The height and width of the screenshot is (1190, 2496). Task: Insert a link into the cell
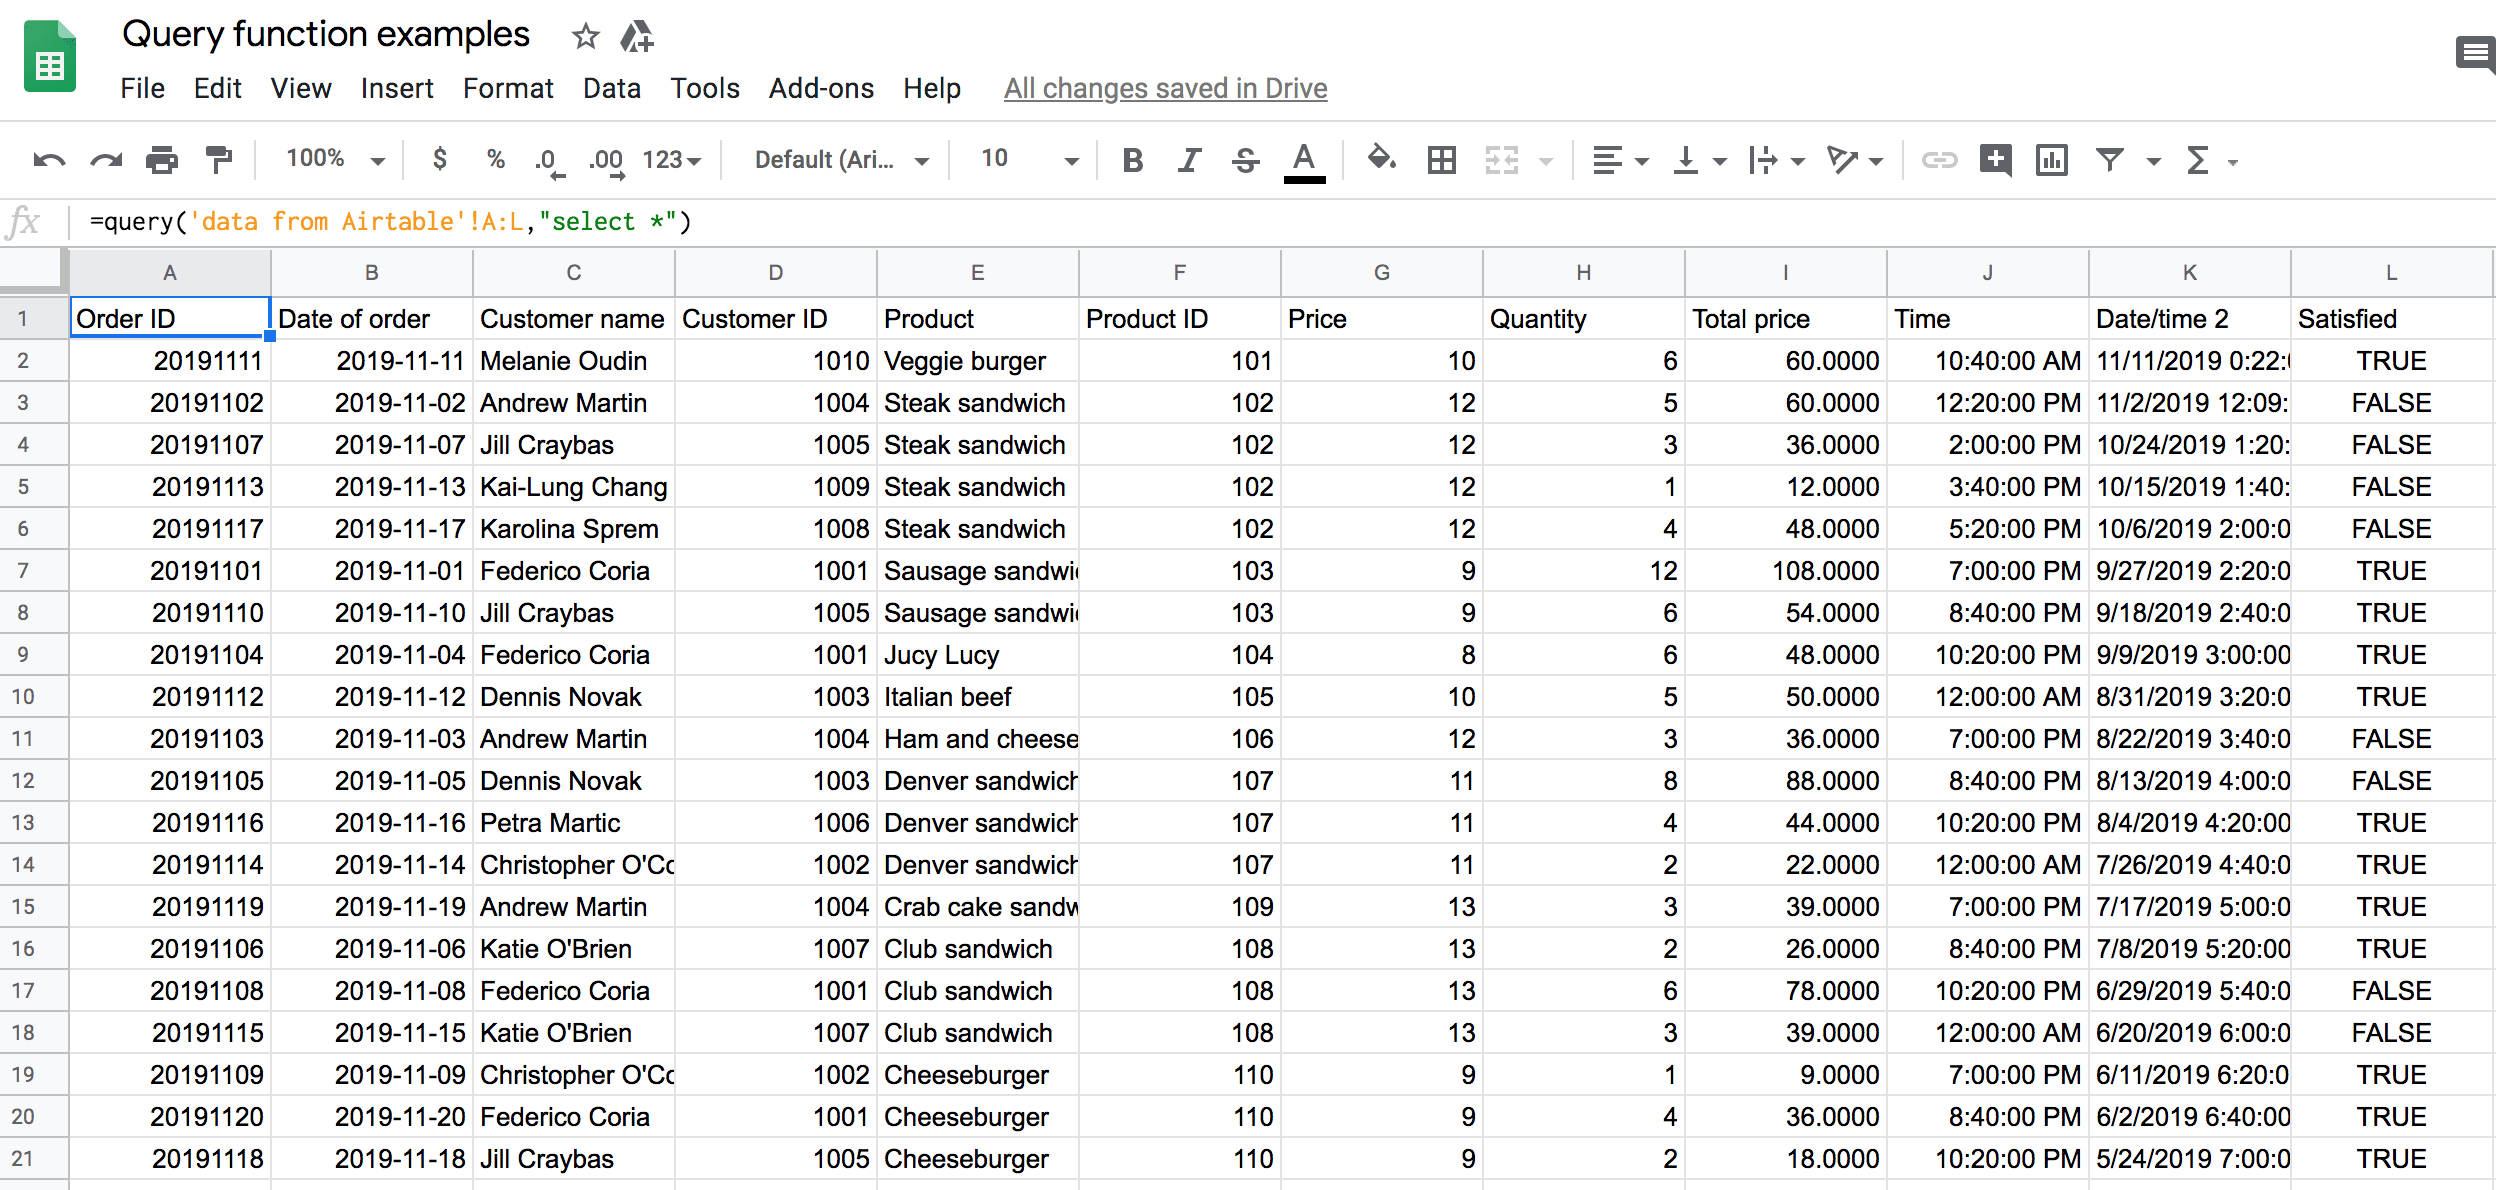coord(1940,159)
